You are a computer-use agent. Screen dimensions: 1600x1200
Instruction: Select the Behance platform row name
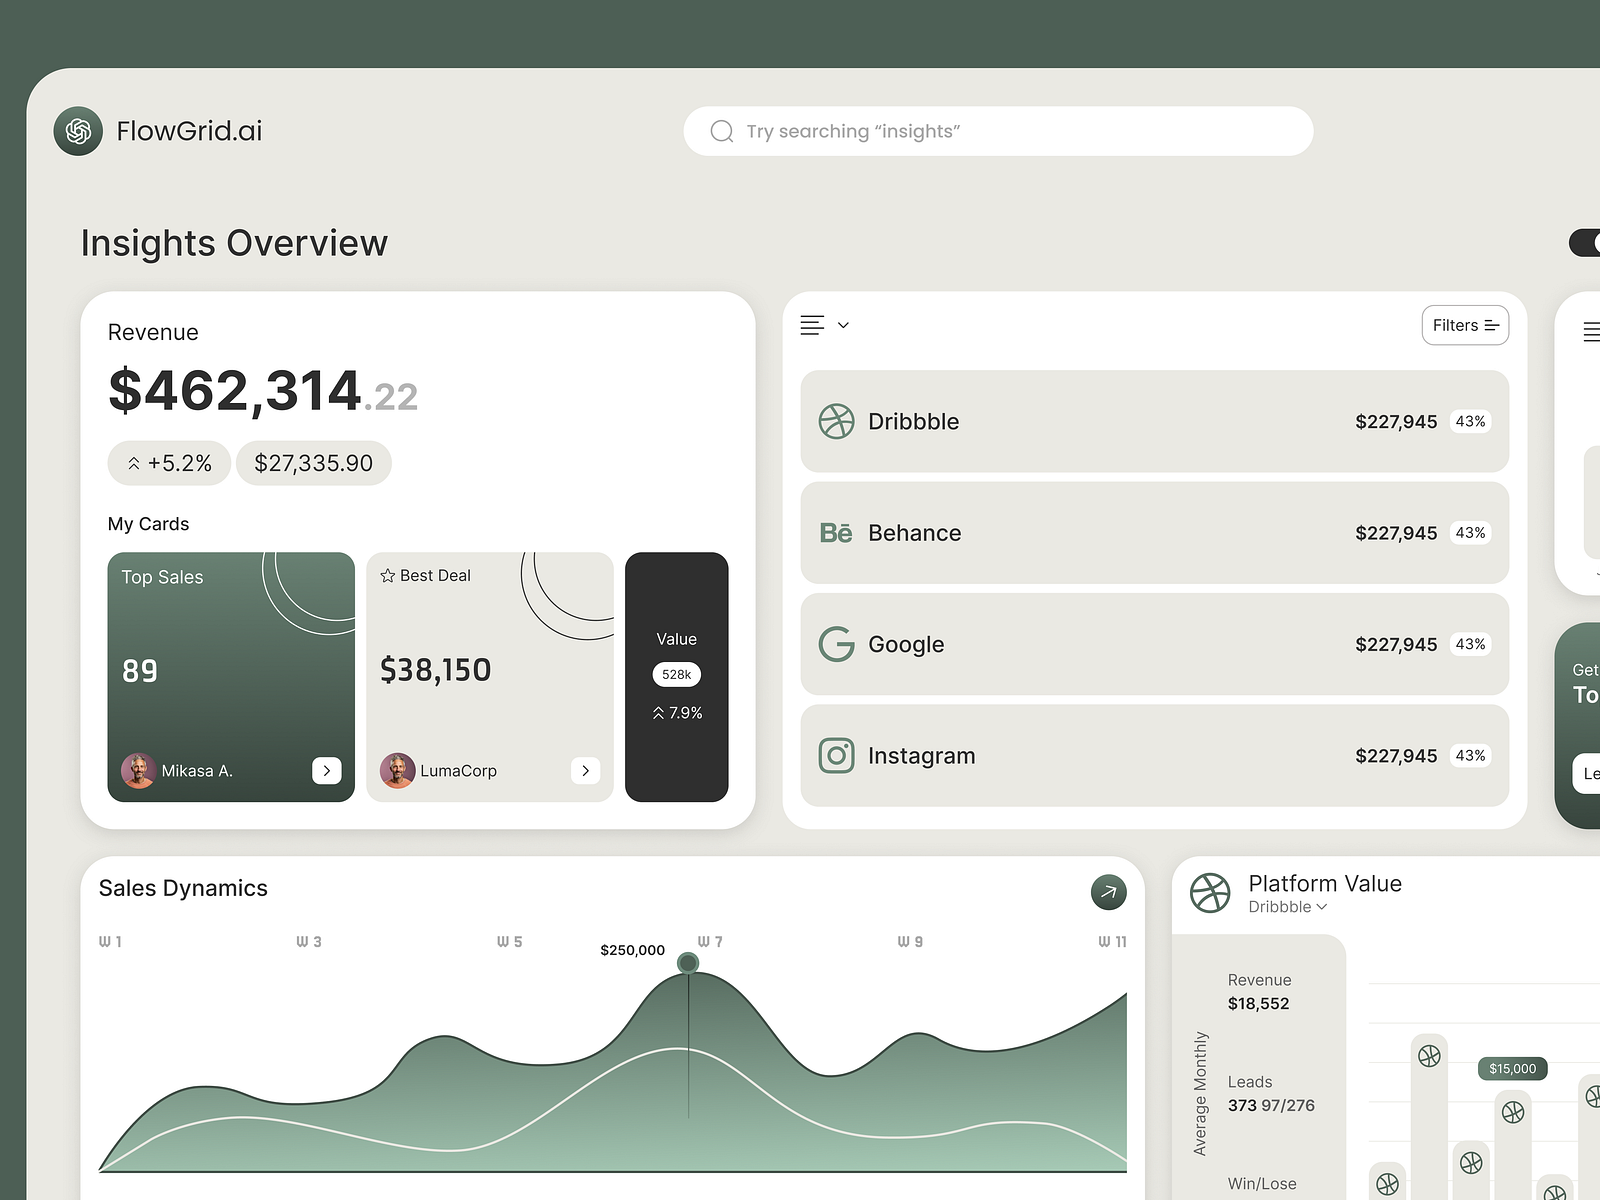click(x=914, y=533)
